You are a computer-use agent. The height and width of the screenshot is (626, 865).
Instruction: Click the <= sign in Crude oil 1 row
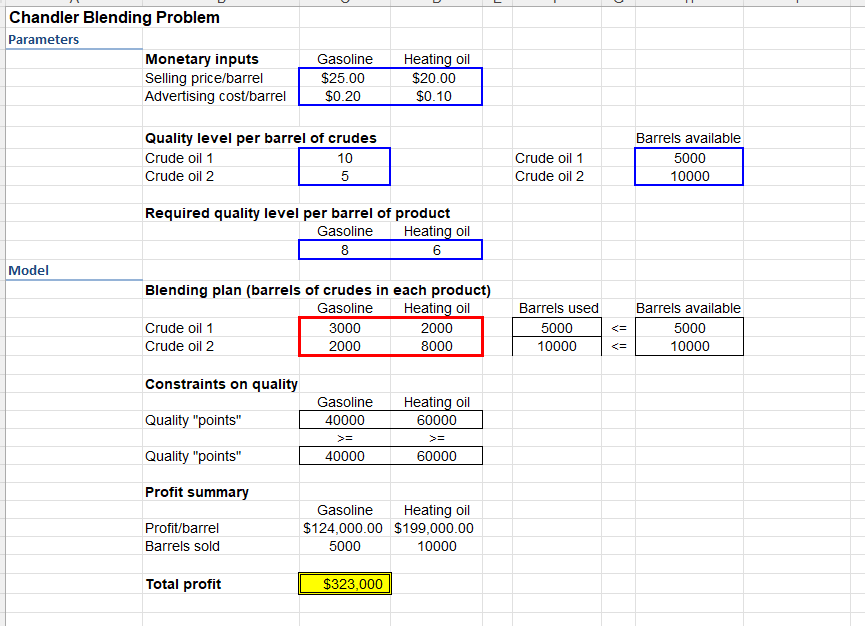618,328
